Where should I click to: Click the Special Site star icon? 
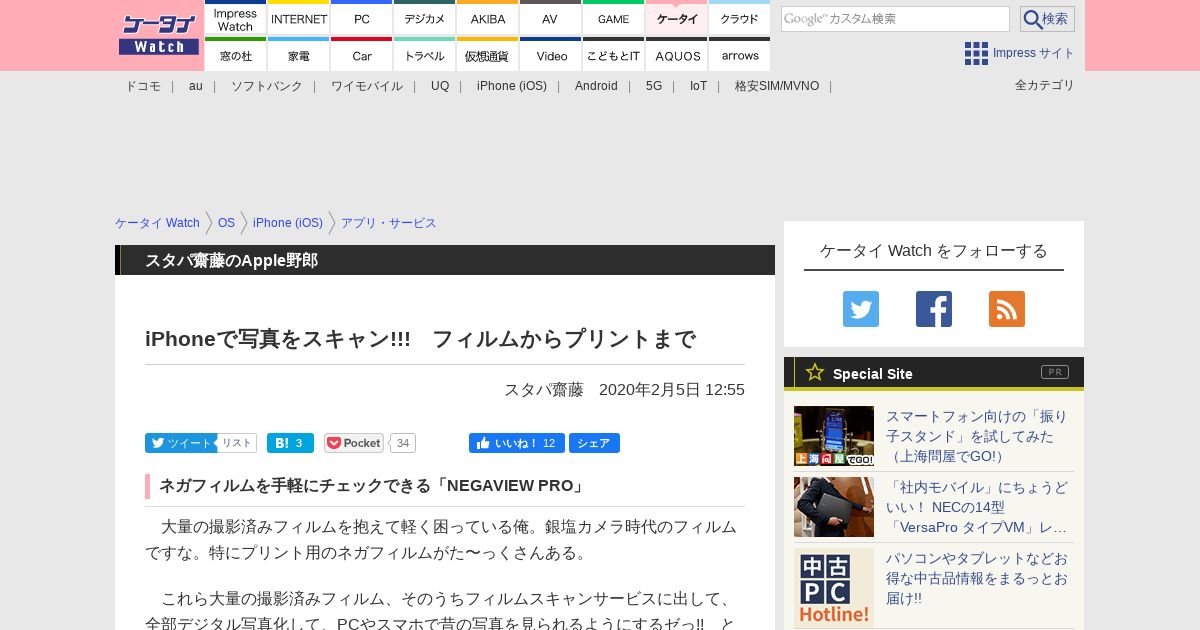tap(815, 372)
